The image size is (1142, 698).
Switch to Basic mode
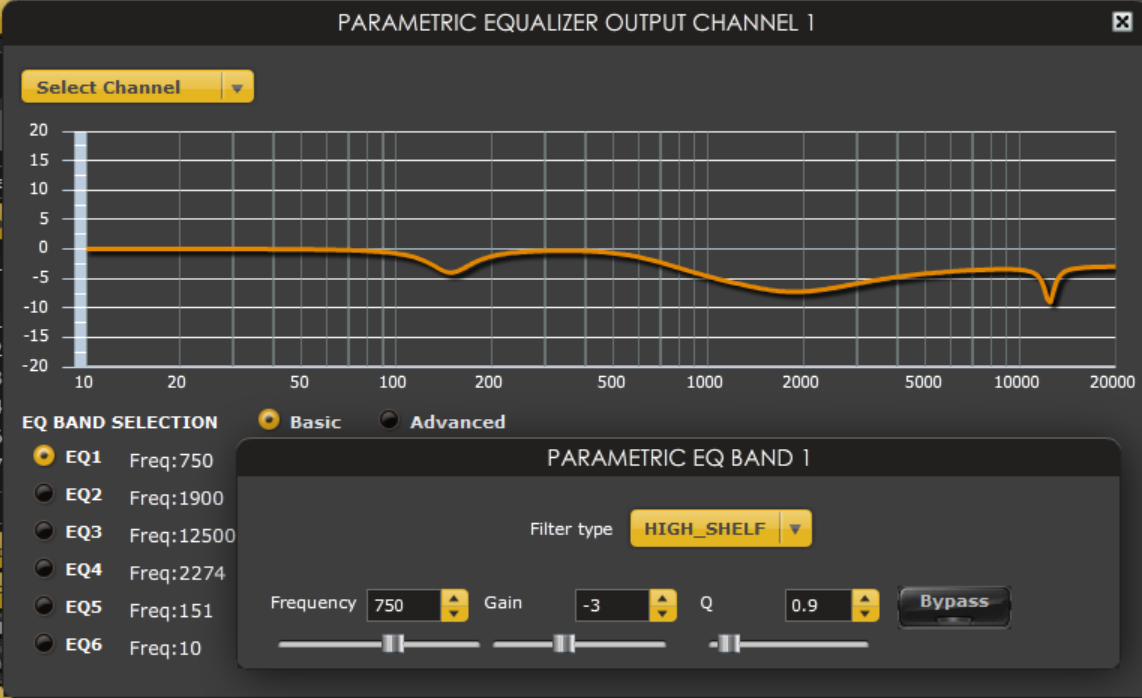point(269,420)
